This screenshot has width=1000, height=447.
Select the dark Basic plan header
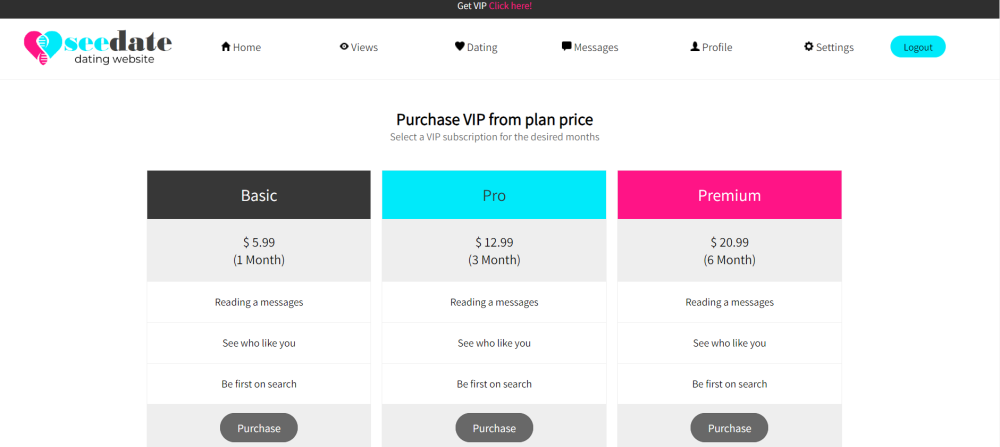(259, 195)
